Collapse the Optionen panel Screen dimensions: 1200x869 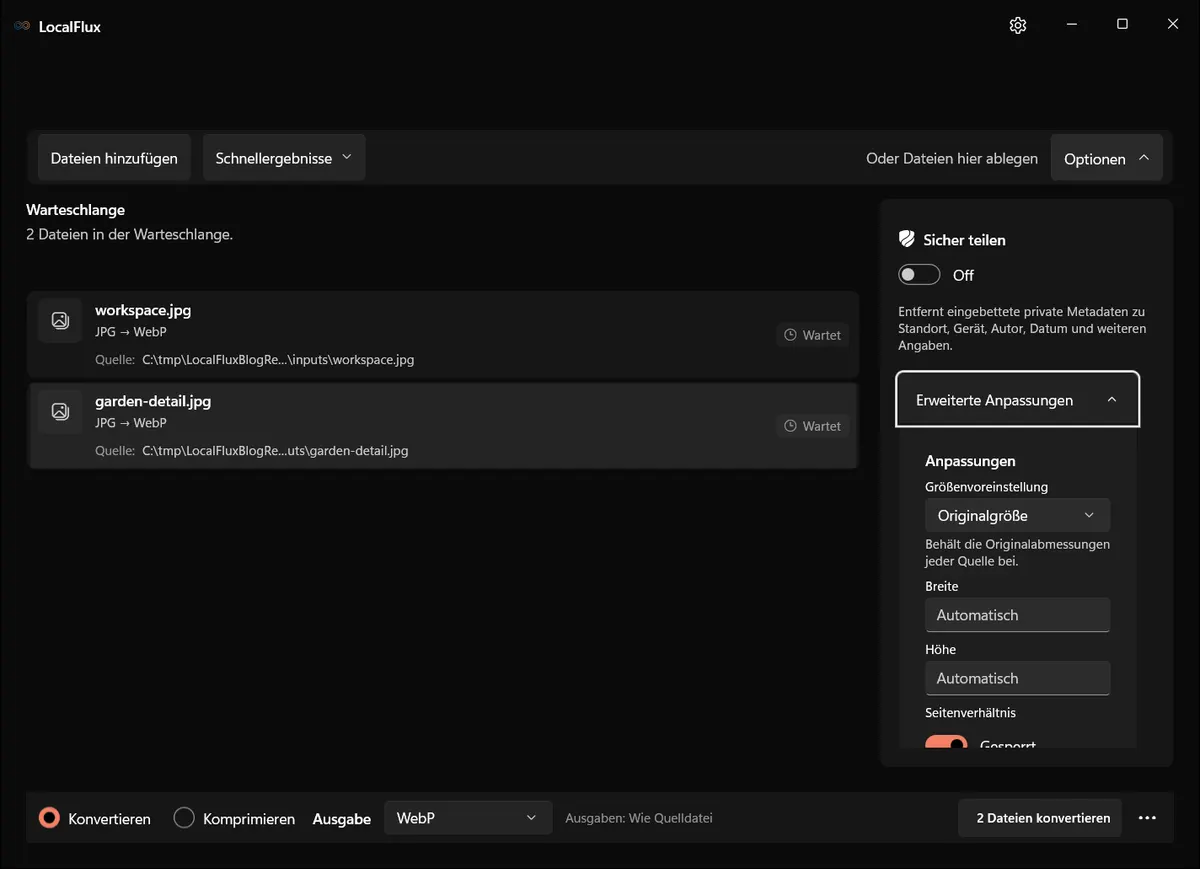(x=1107, y=158)
